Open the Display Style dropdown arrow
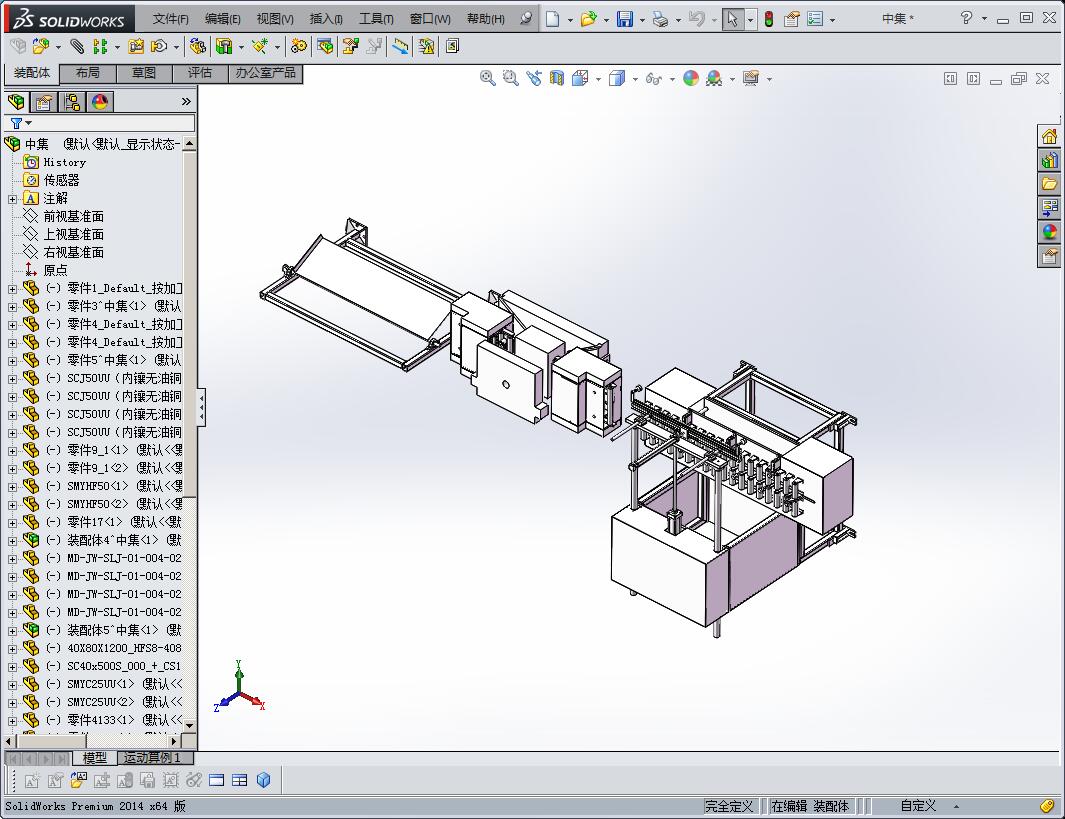Viewport: 1065px width, 819px height. coord(635,79)
